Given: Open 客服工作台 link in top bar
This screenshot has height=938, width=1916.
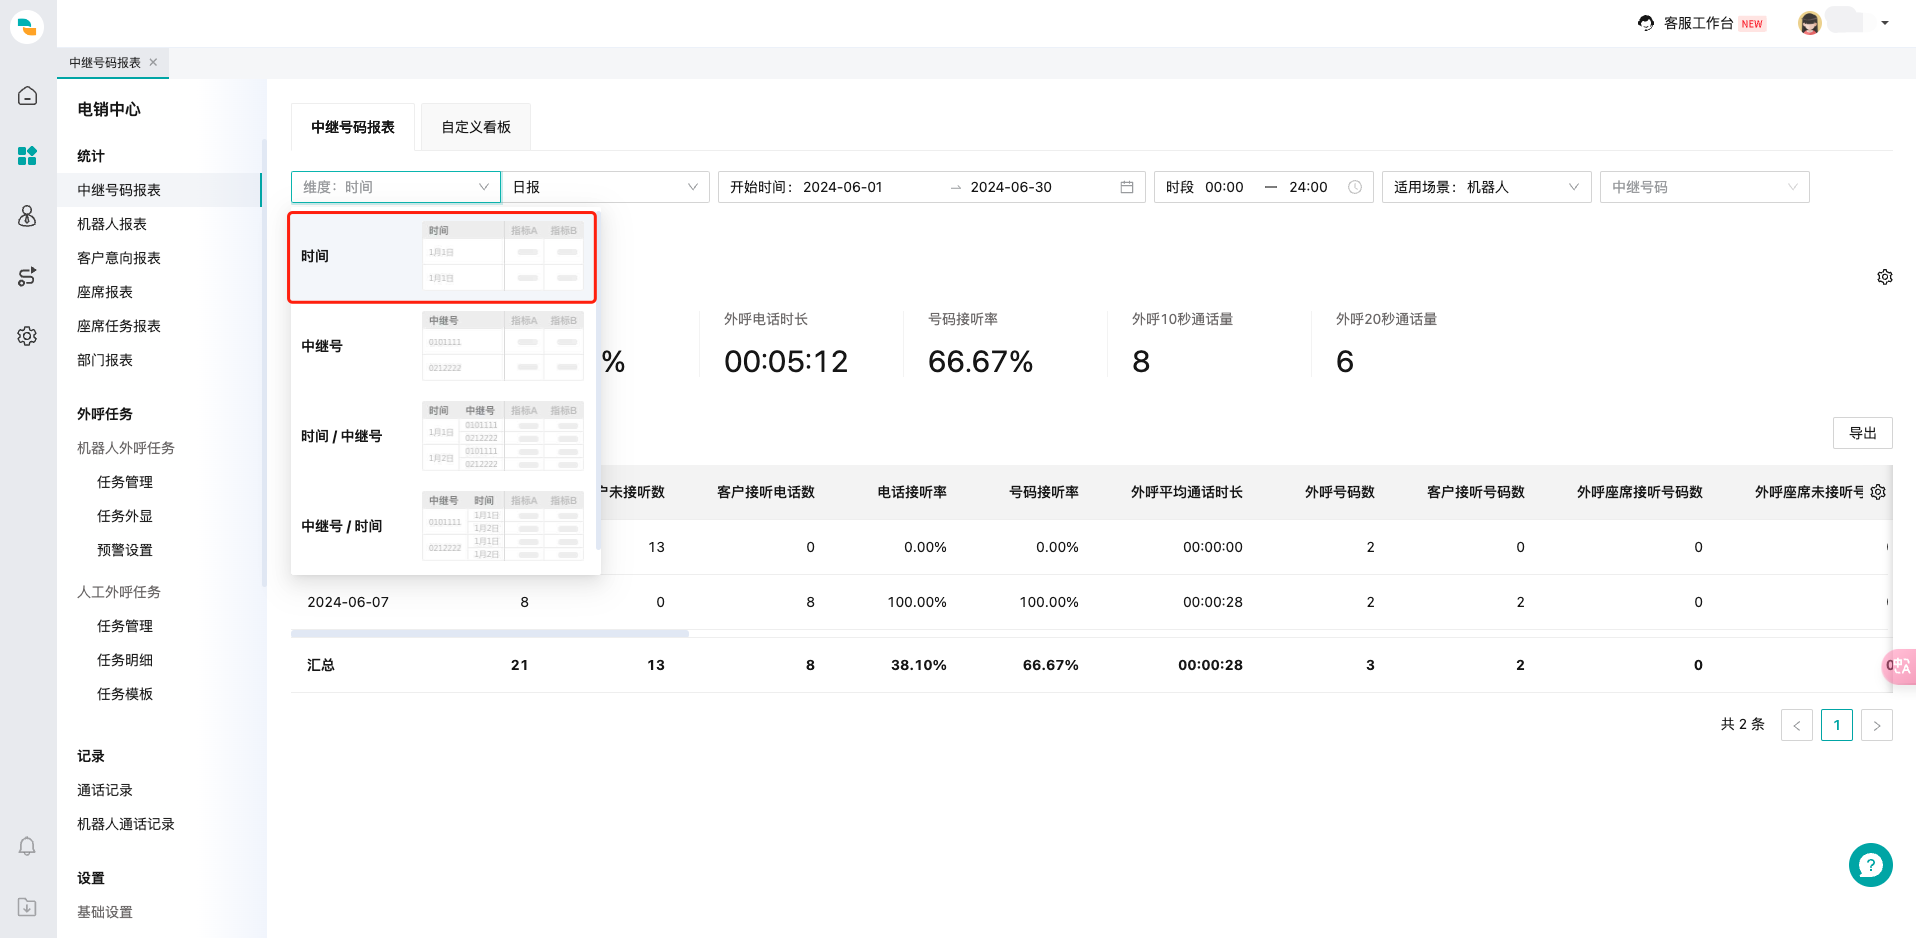Looking at the screenshot, I should coord(1698,23).
